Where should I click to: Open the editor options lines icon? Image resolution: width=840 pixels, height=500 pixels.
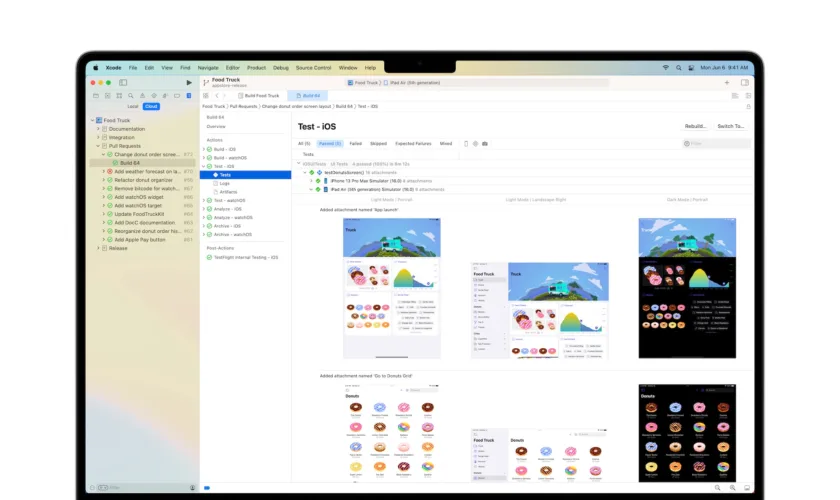pyautogui.click(x=735, y=95)
